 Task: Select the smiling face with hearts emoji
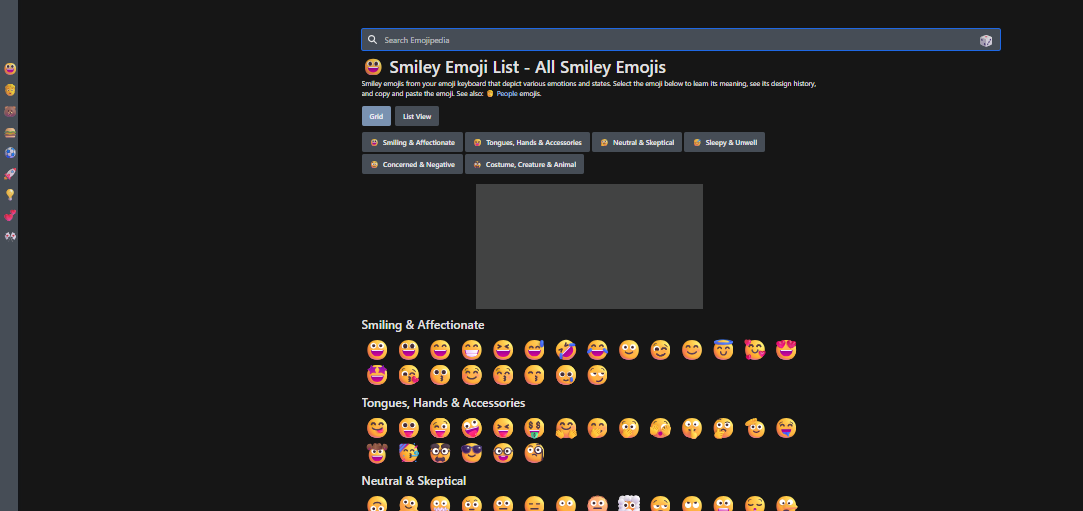point(755,350)
